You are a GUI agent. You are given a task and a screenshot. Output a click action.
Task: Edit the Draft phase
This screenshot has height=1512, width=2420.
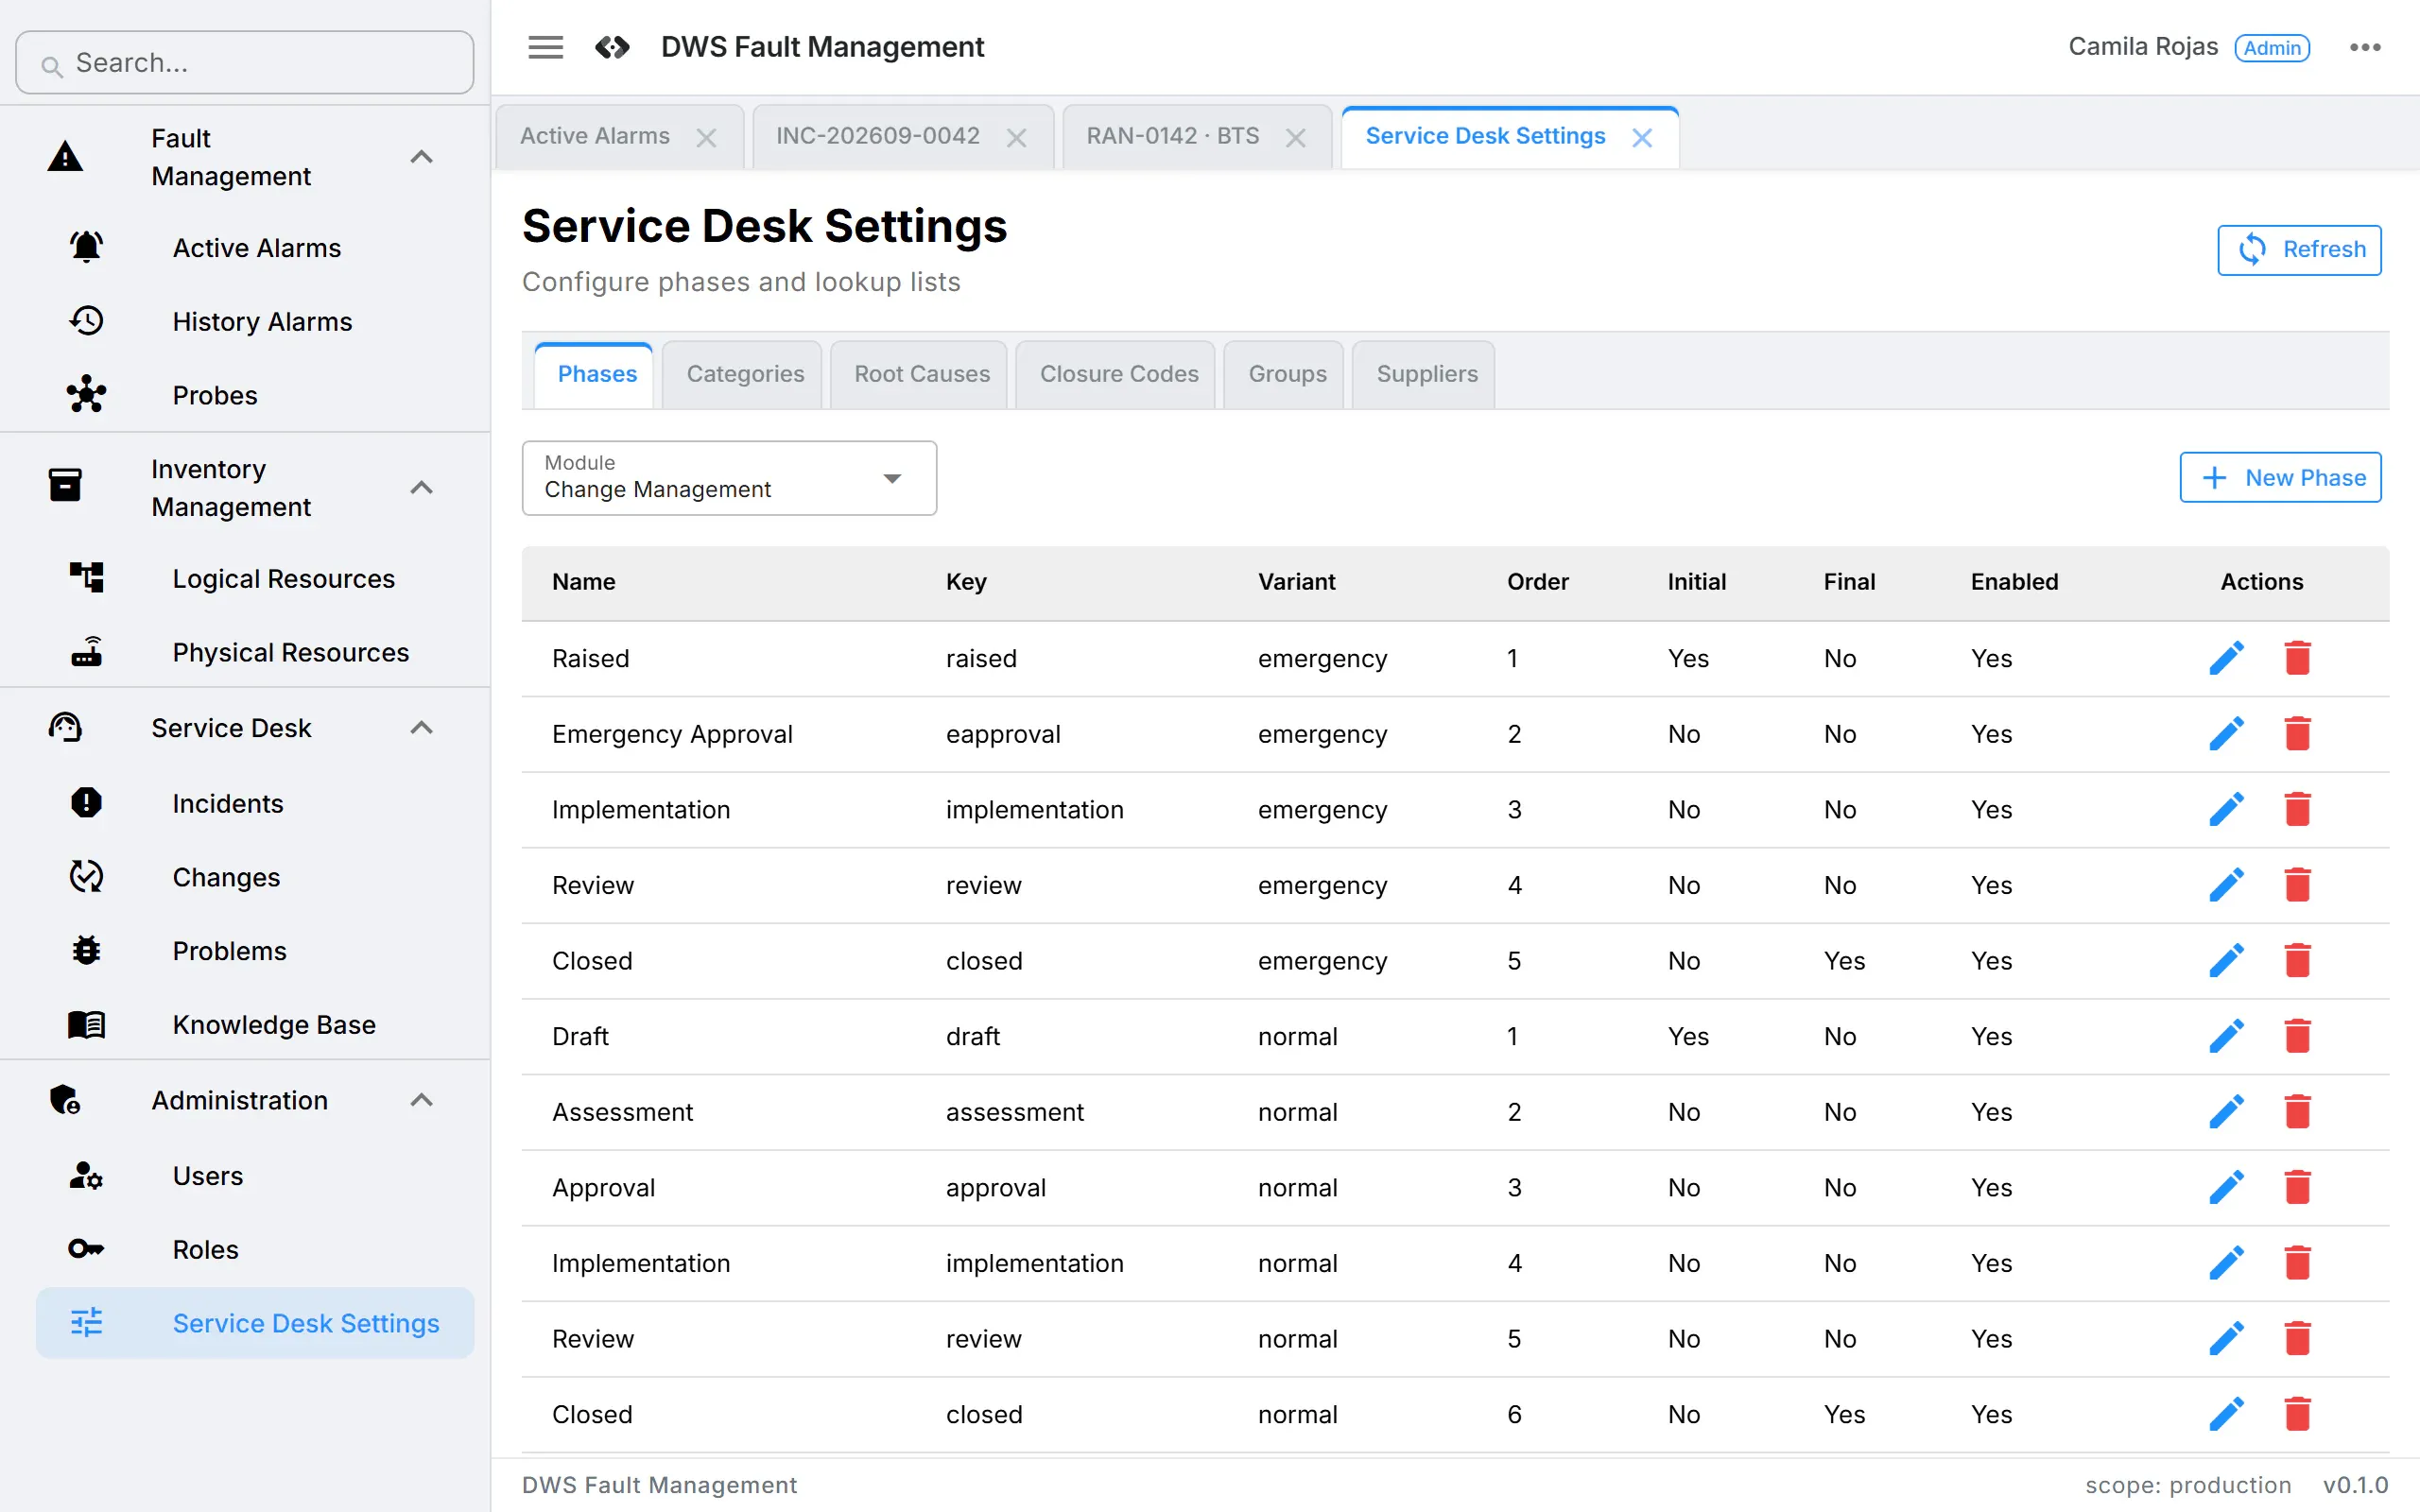(x=2227, y=1036)
